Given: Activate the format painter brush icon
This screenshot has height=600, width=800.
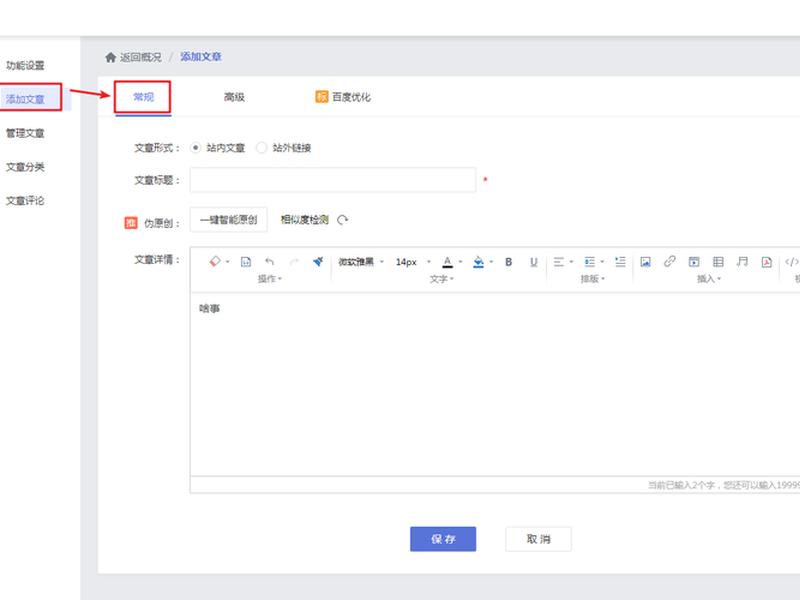Looking at the screenshot, I should [x=318, y=262].
